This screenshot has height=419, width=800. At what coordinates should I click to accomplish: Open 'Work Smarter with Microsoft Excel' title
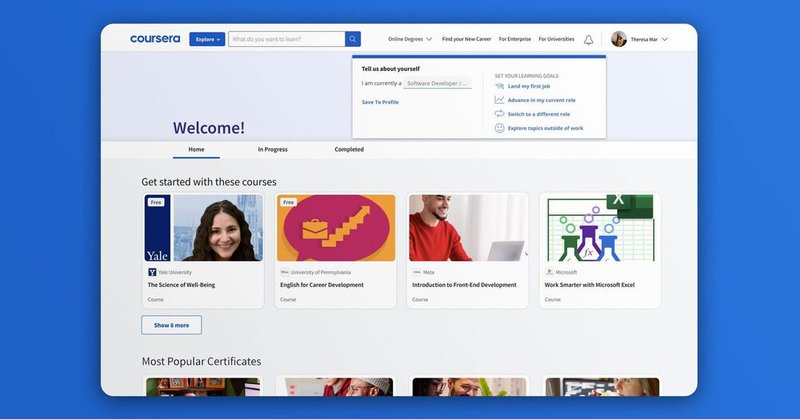click(589, 285)
